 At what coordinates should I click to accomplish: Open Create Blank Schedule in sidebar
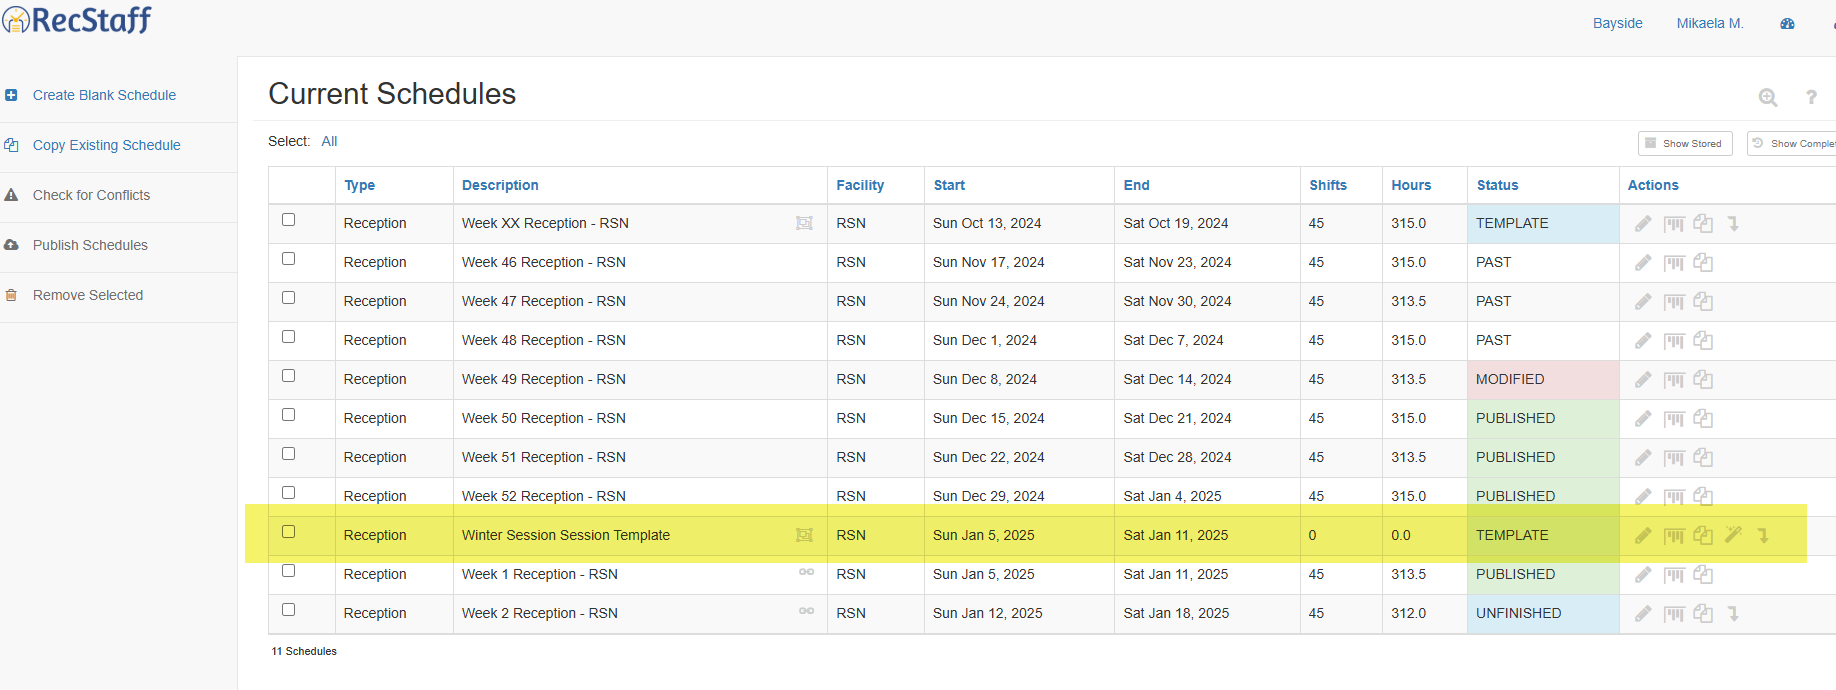point(104,95)
